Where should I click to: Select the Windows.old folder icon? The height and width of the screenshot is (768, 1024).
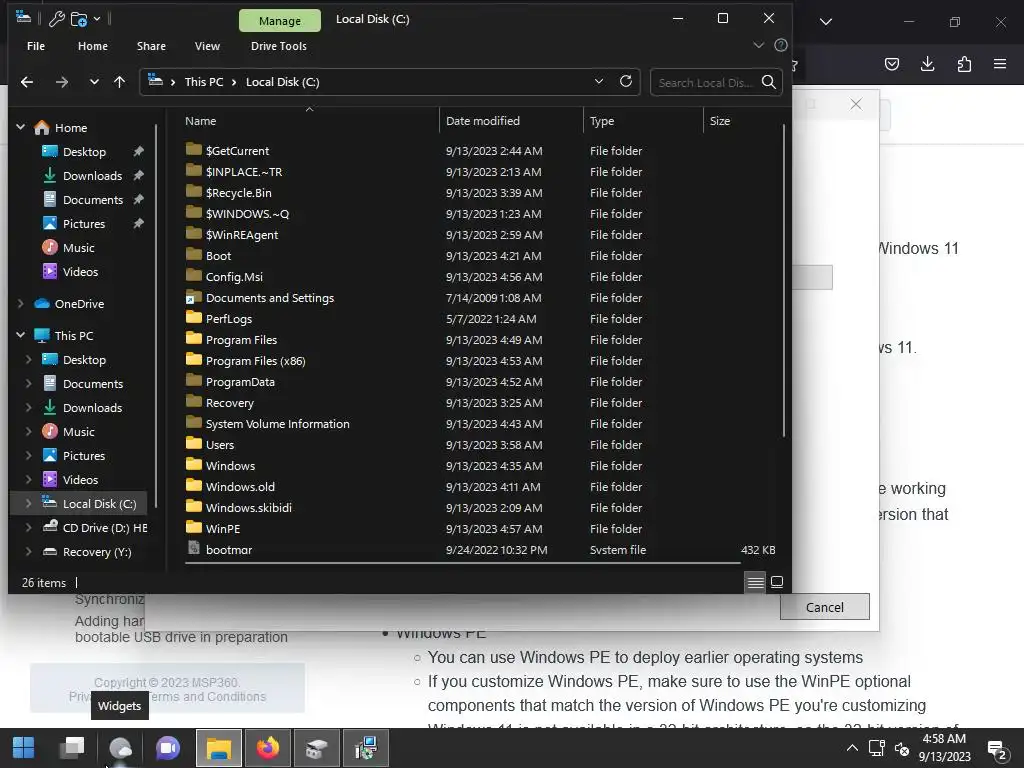[193, 485]
